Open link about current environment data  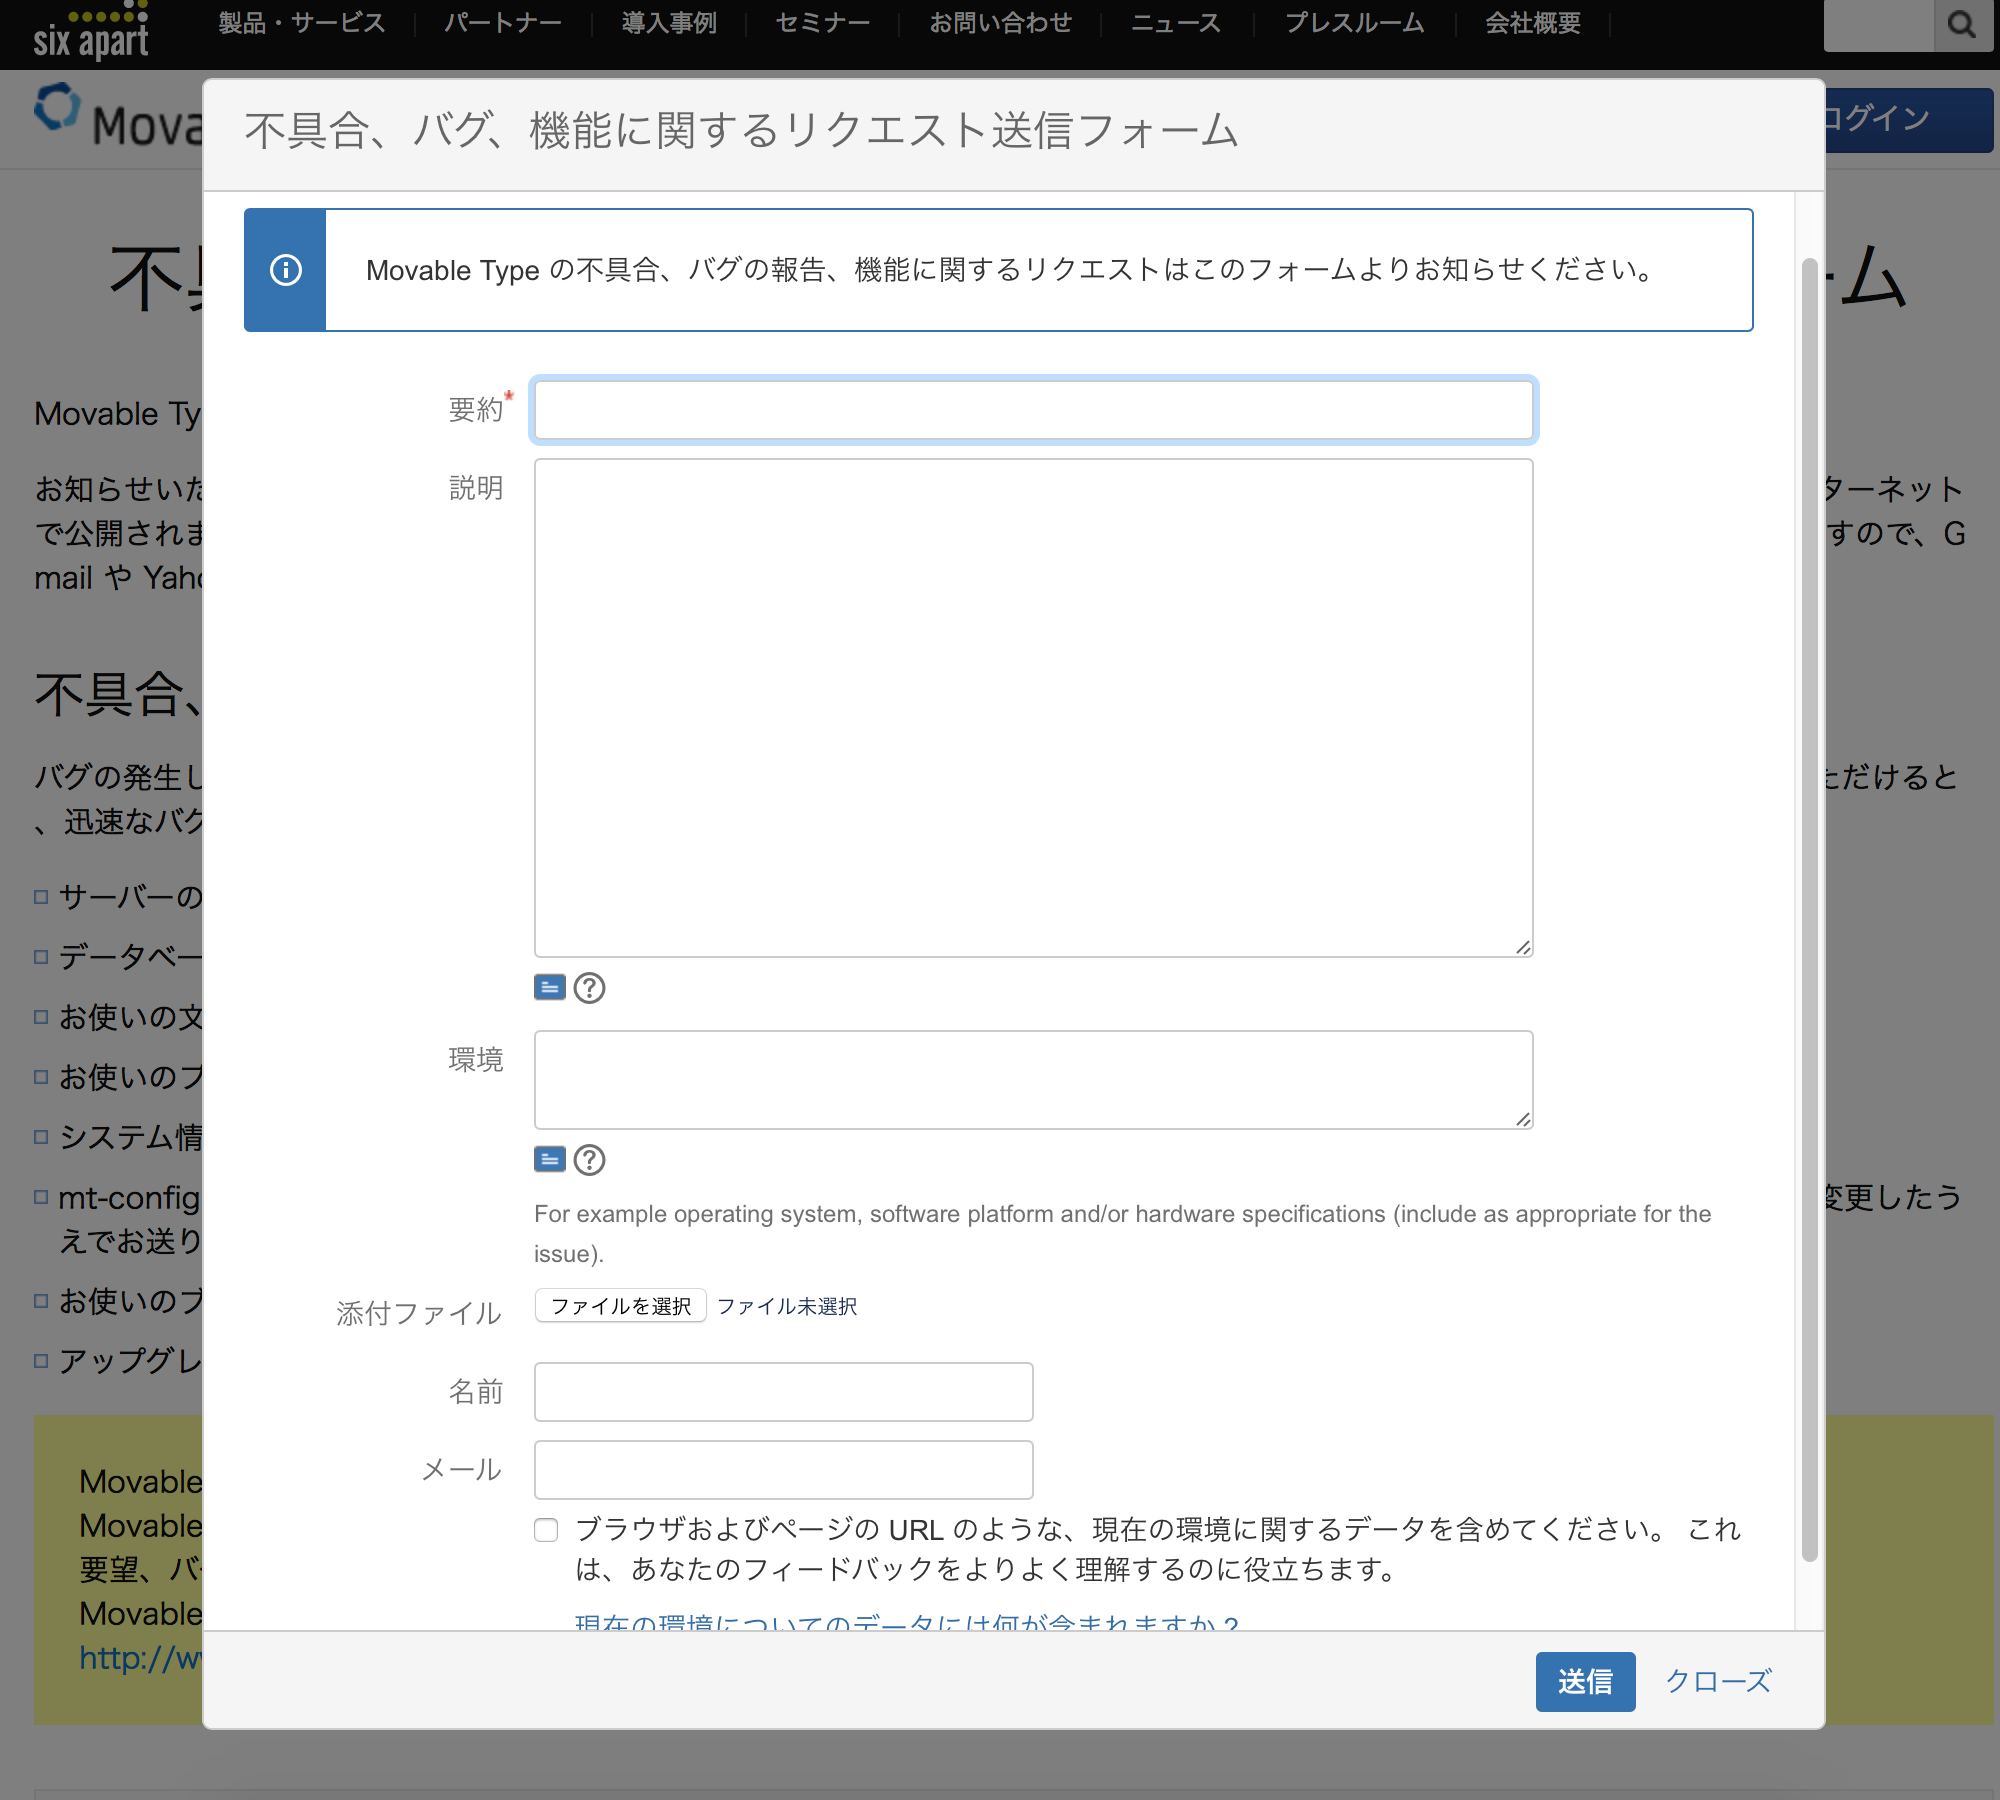click(906, 1622)
